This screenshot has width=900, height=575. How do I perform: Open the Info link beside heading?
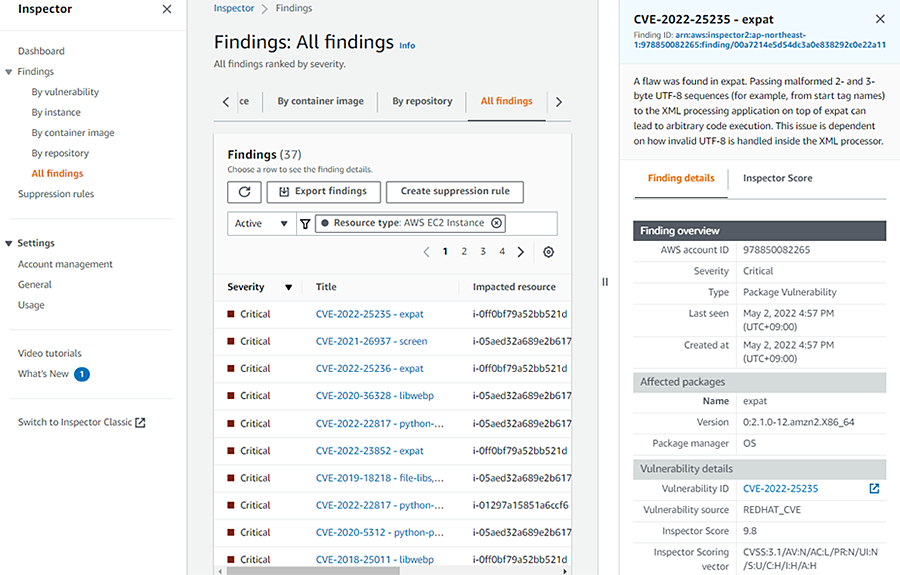[x=407, y=45]
